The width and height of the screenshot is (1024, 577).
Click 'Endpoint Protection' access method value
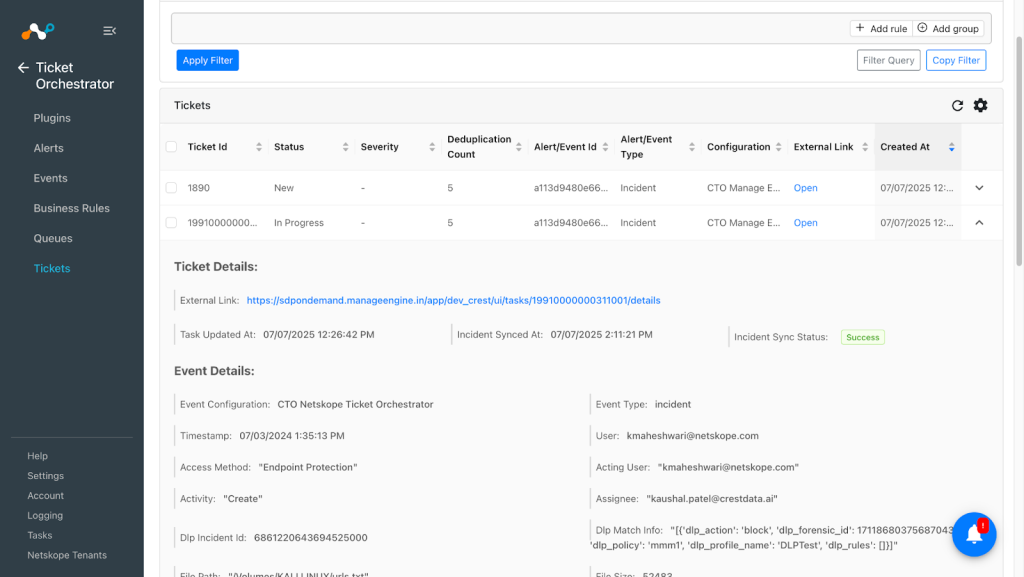[308, 467]
